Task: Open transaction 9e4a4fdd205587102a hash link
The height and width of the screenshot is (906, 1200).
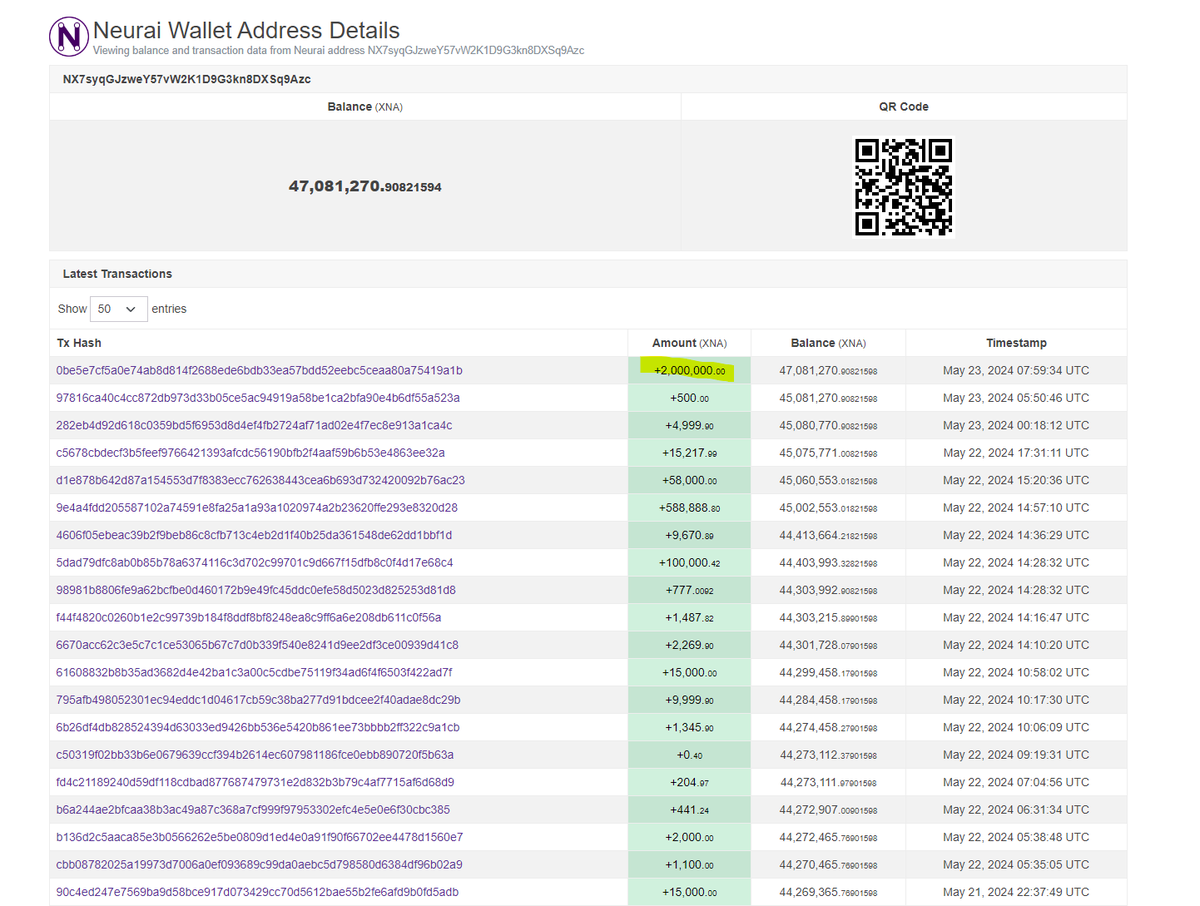Action: click(x=257, y=508)
